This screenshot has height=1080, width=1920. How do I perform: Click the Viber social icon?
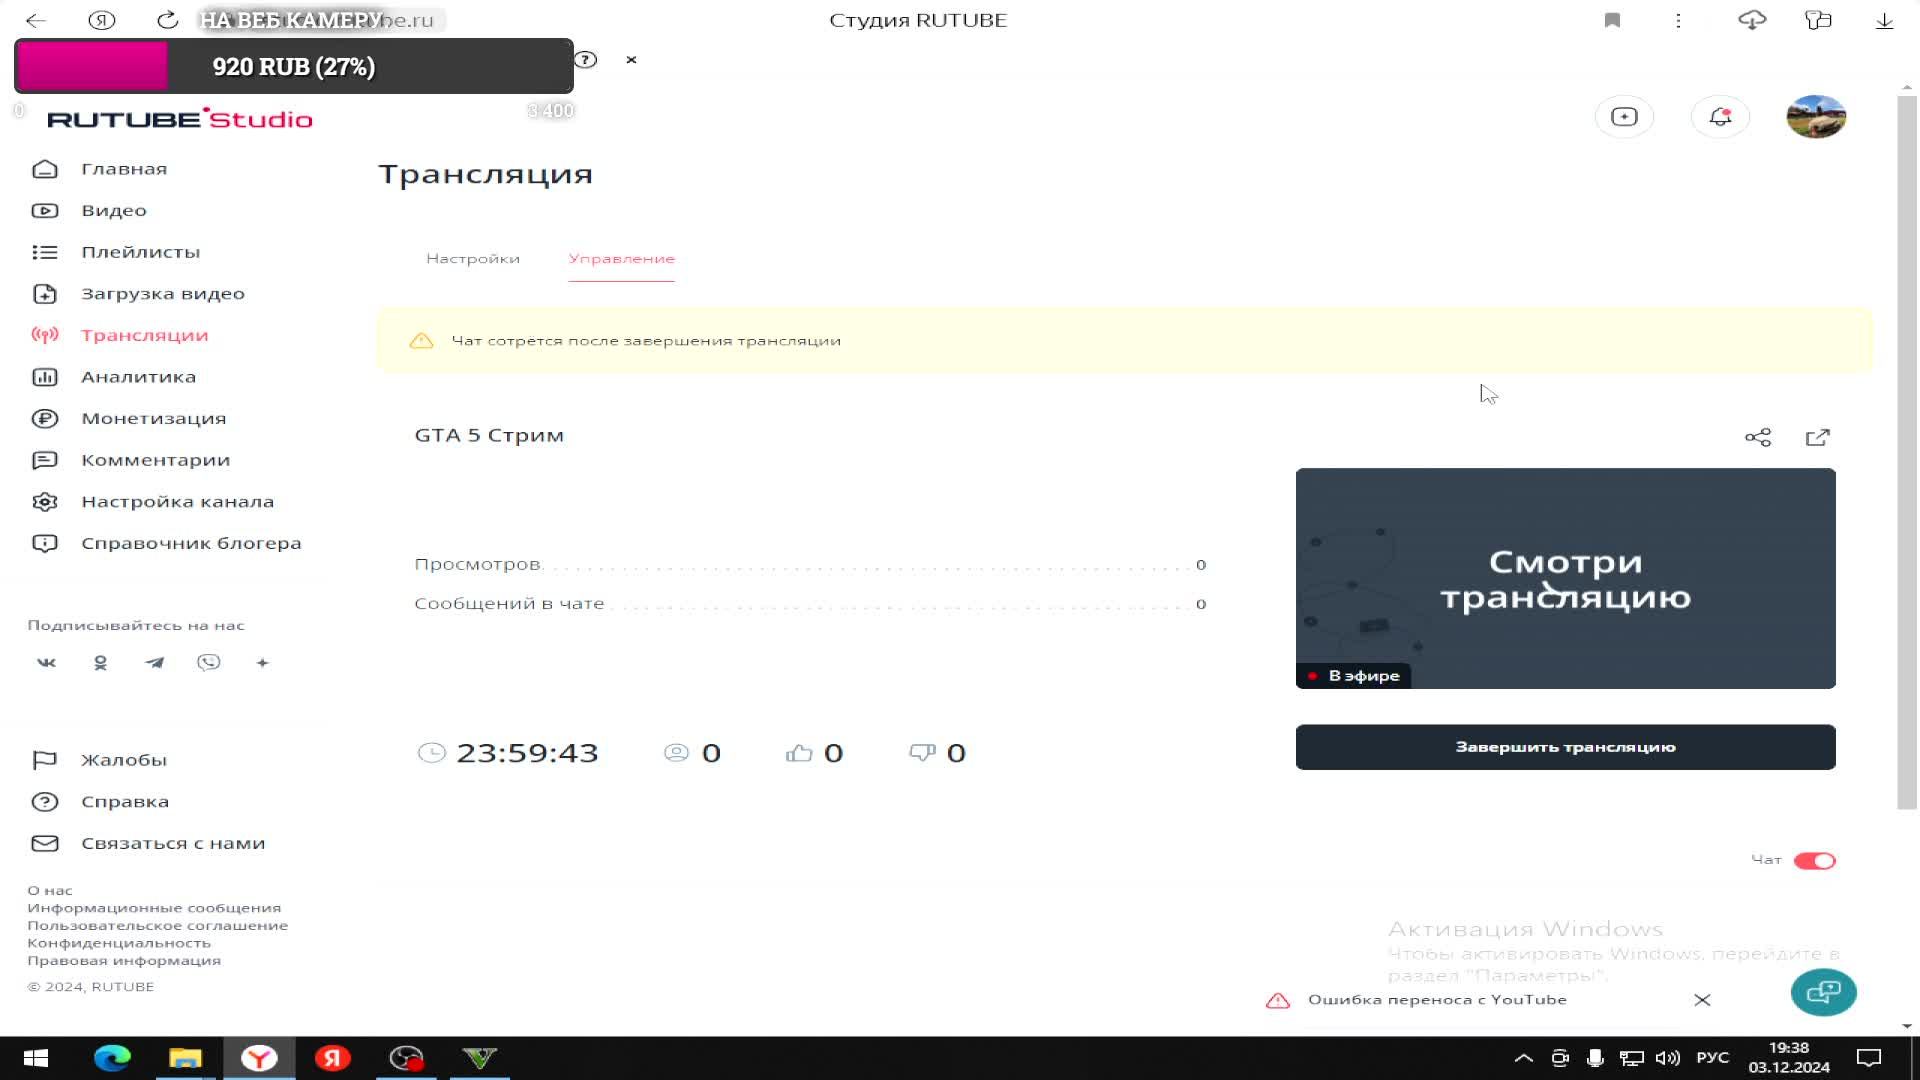point(208,662)
